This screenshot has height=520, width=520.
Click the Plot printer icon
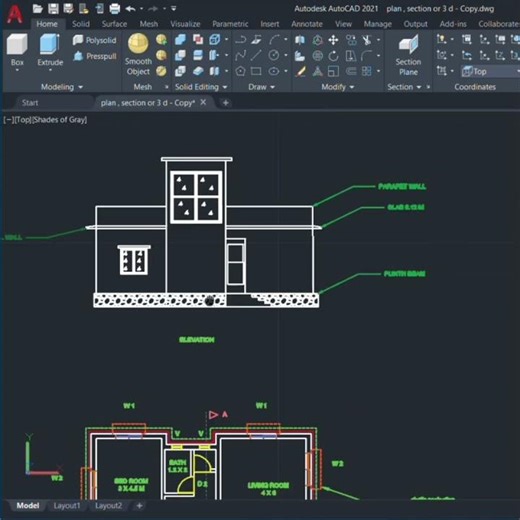click(x=114, y=9)
